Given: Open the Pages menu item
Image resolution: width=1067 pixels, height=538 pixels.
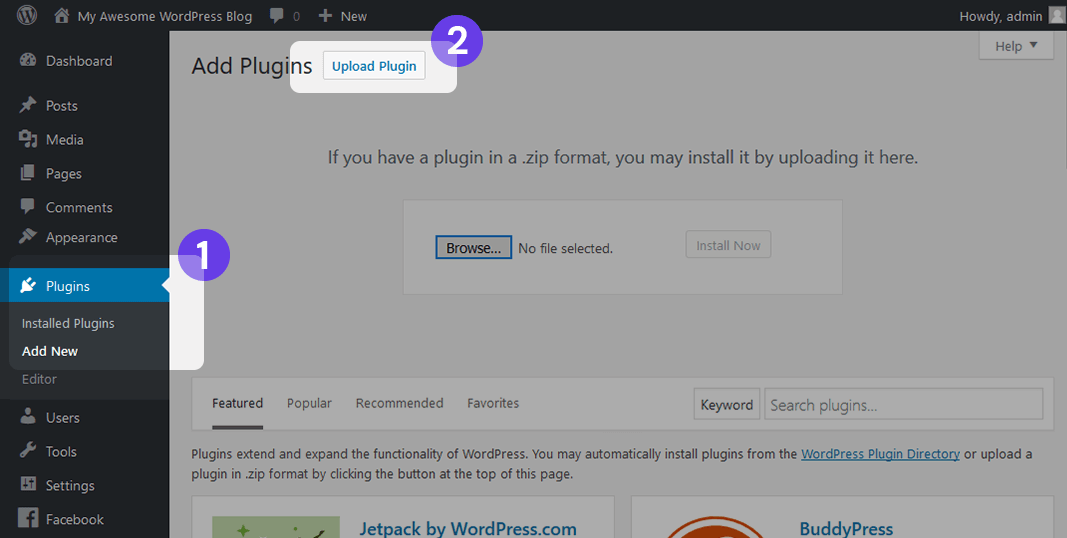Looking at the screenshot, I should click(64, 173).
